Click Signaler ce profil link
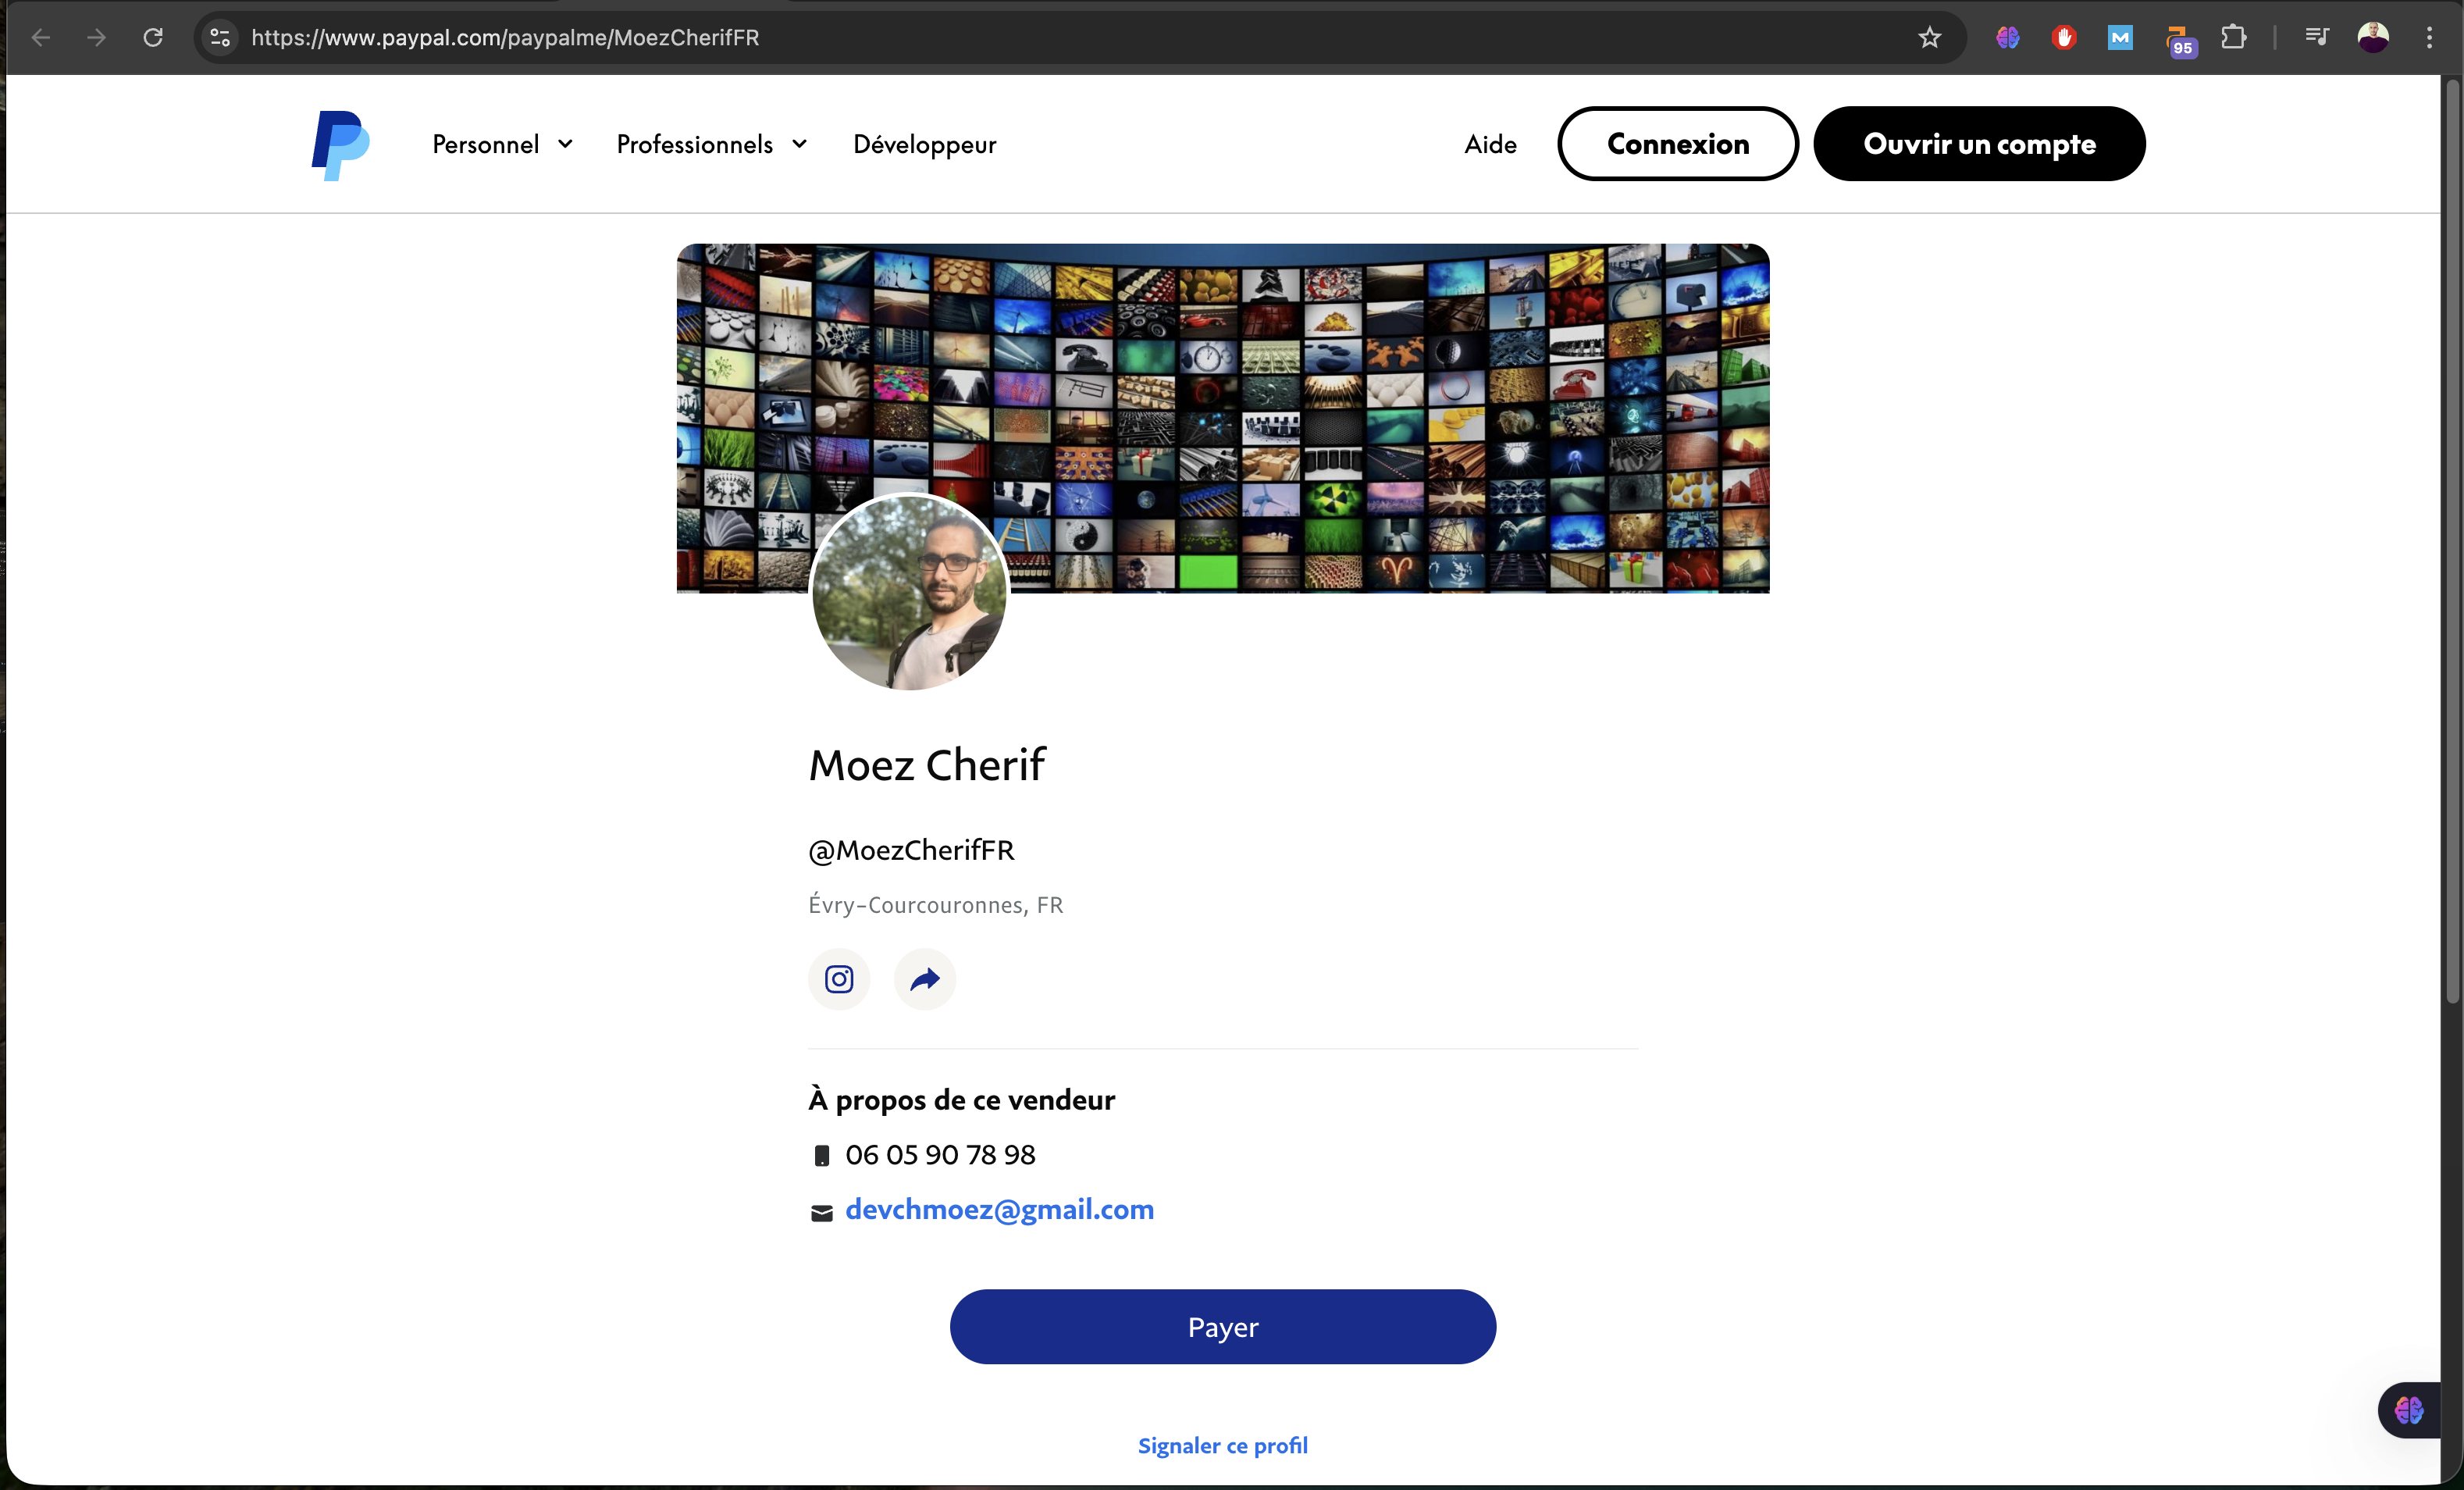2464x1490 pixels. [1222, 1445]
